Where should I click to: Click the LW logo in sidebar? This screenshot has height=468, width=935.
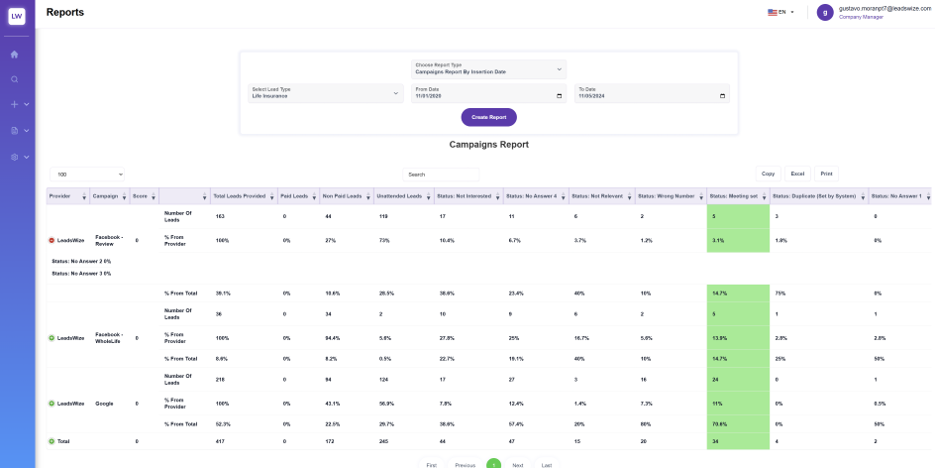(17, 16)
